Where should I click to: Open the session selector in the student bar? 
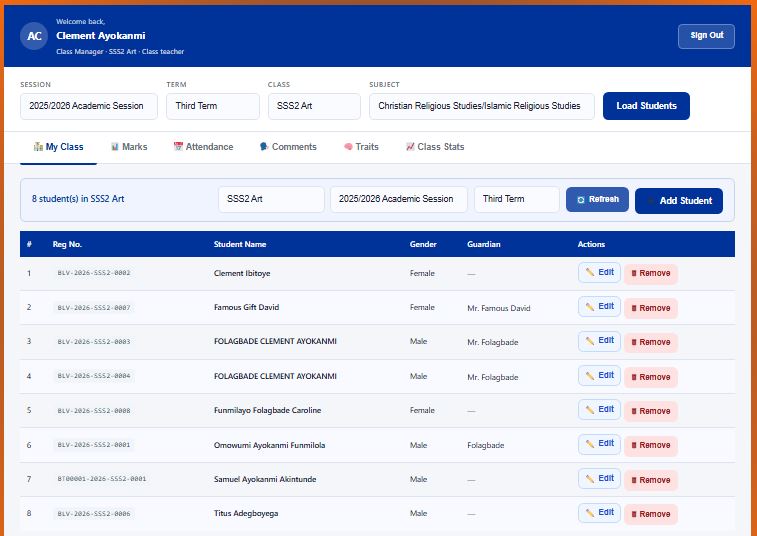399,199
